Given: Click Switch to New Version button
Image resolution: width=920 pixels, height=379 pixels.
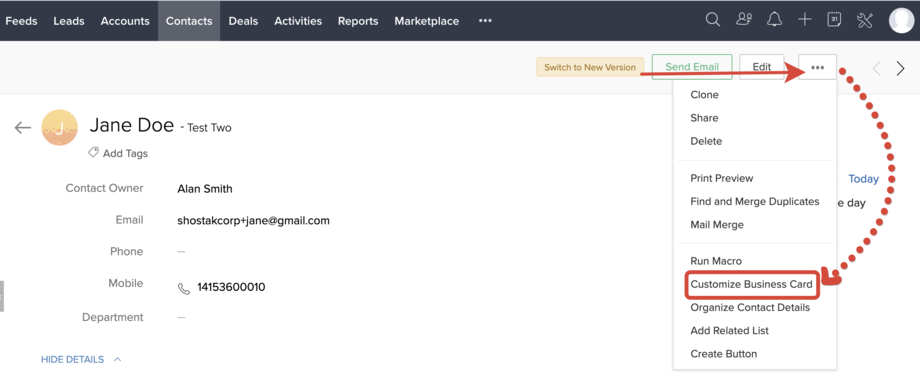Looking at the screenshot, I should coord(590,67).
